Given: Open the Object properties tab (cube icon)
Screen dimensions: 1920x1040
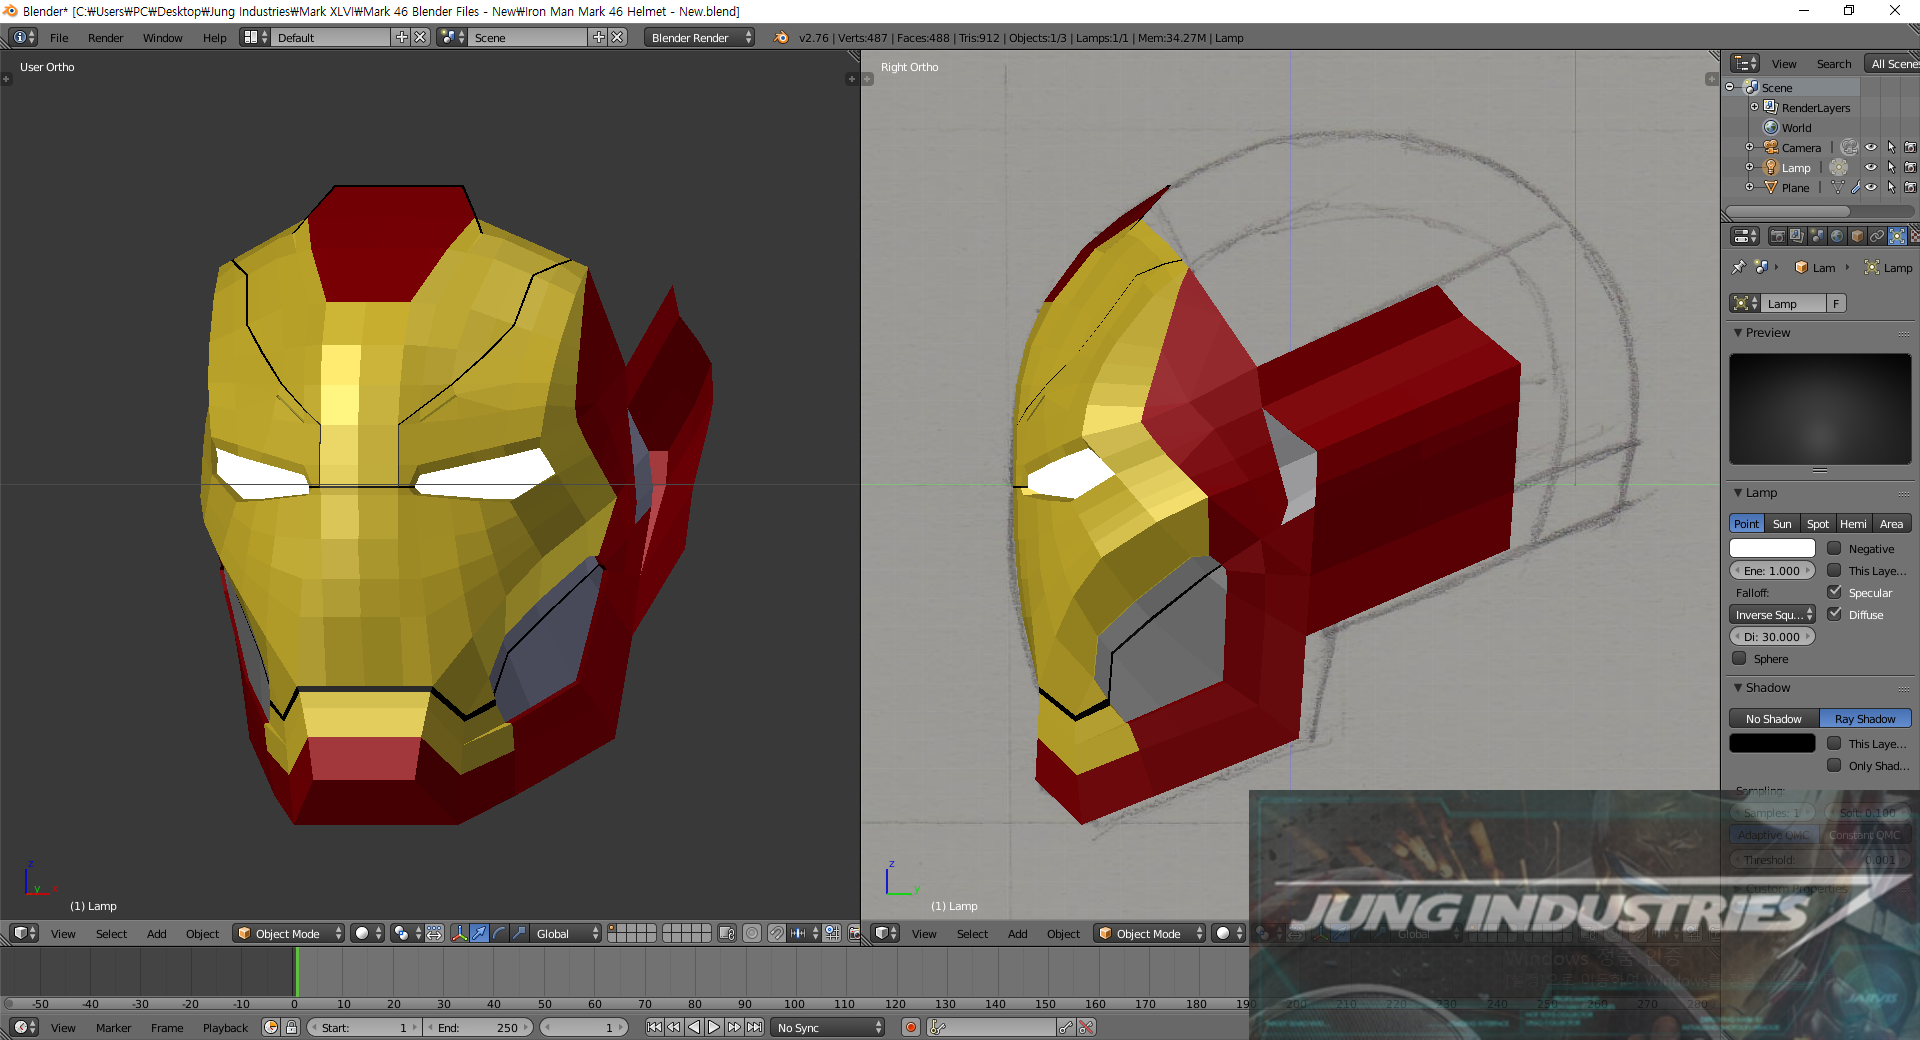Looking at the screenshot, I should point(1857,236).
